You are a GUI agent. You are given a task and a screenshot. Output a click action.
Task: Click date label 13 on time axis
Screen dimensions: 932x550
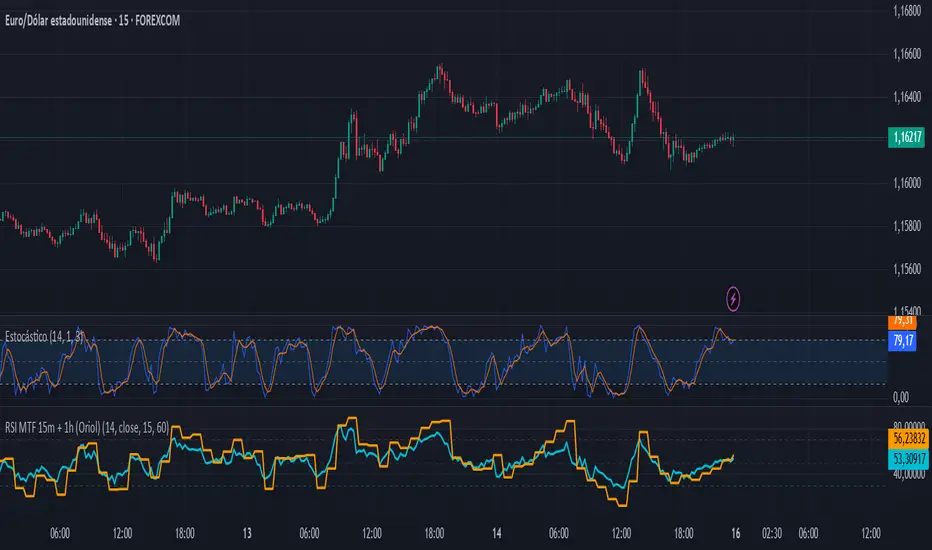point(247,533)
